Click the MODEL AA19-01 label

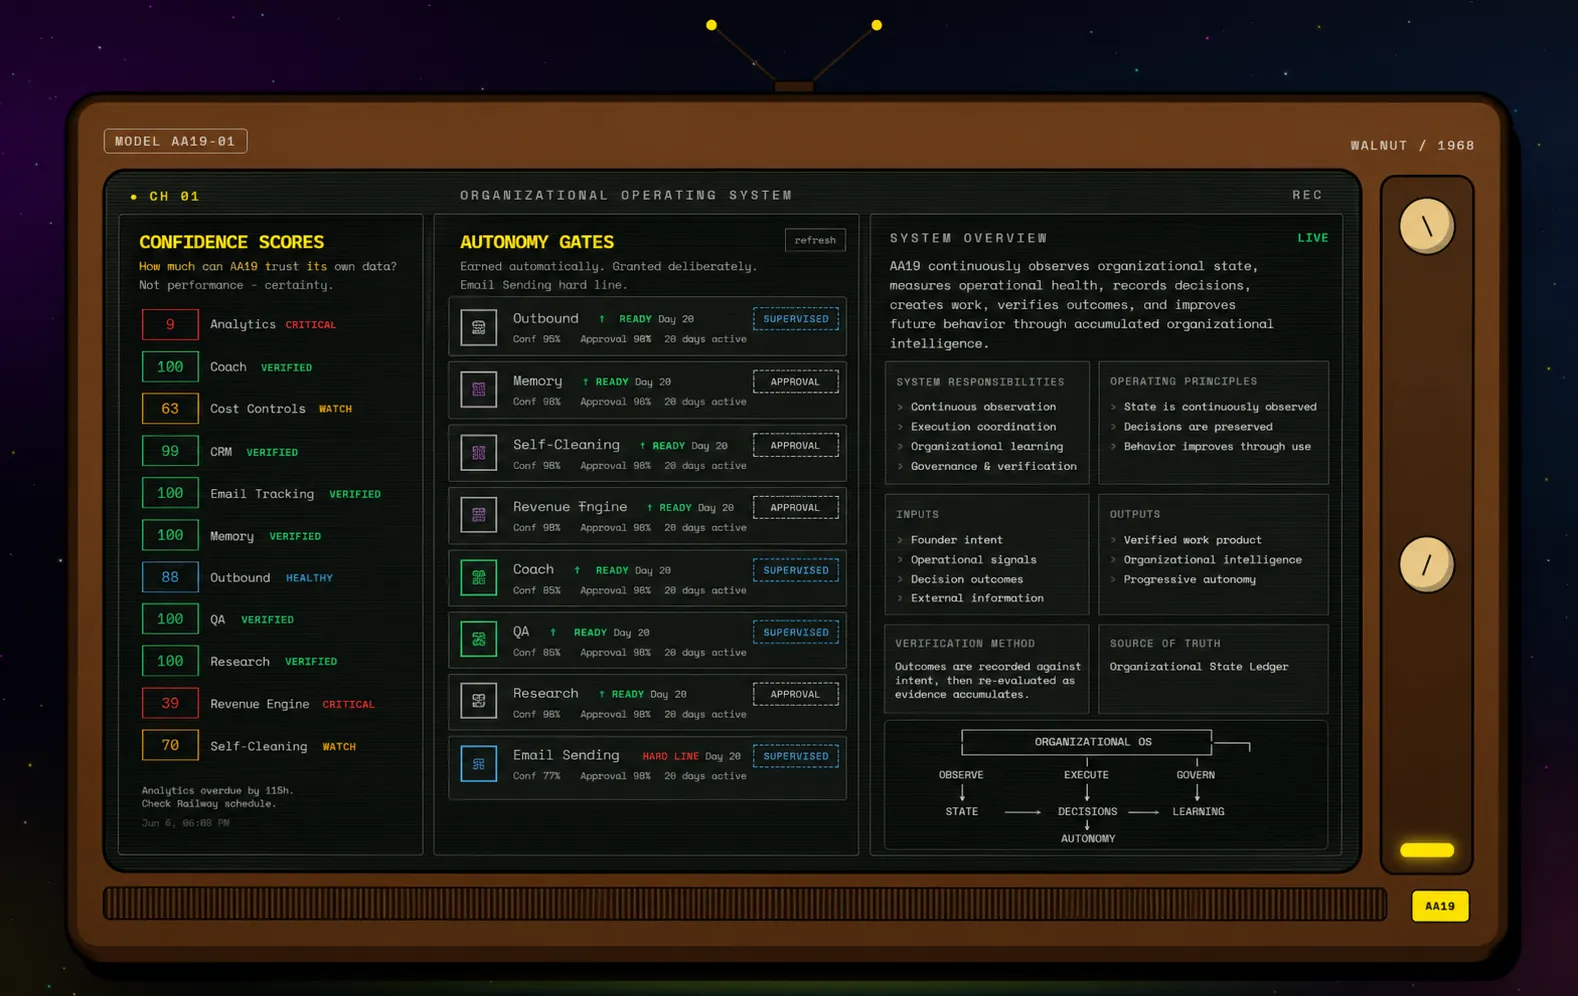tap(175, 141)
